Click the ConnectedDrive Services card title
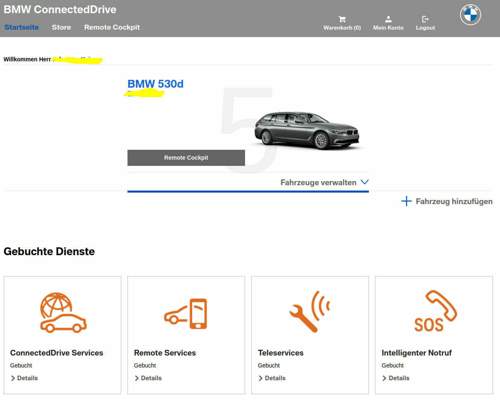The width and height of the screenshot is (500, 400). coord(57,353)
